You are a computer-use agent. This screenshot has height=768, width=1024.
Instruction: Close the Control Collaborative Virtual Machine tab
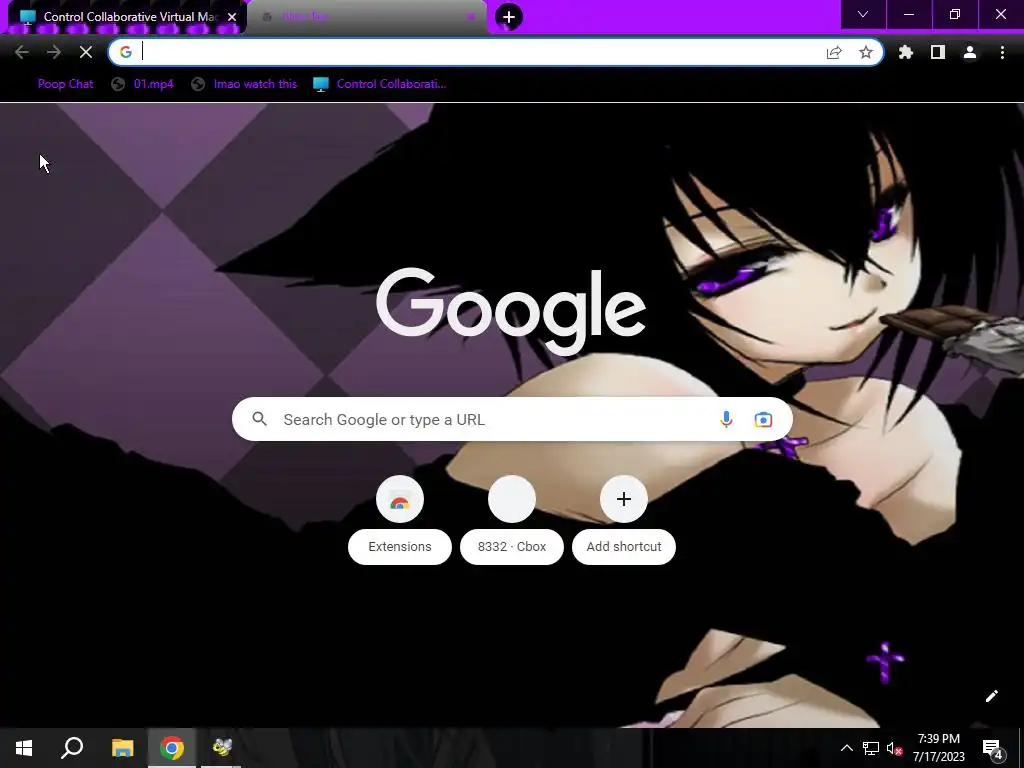232,17
